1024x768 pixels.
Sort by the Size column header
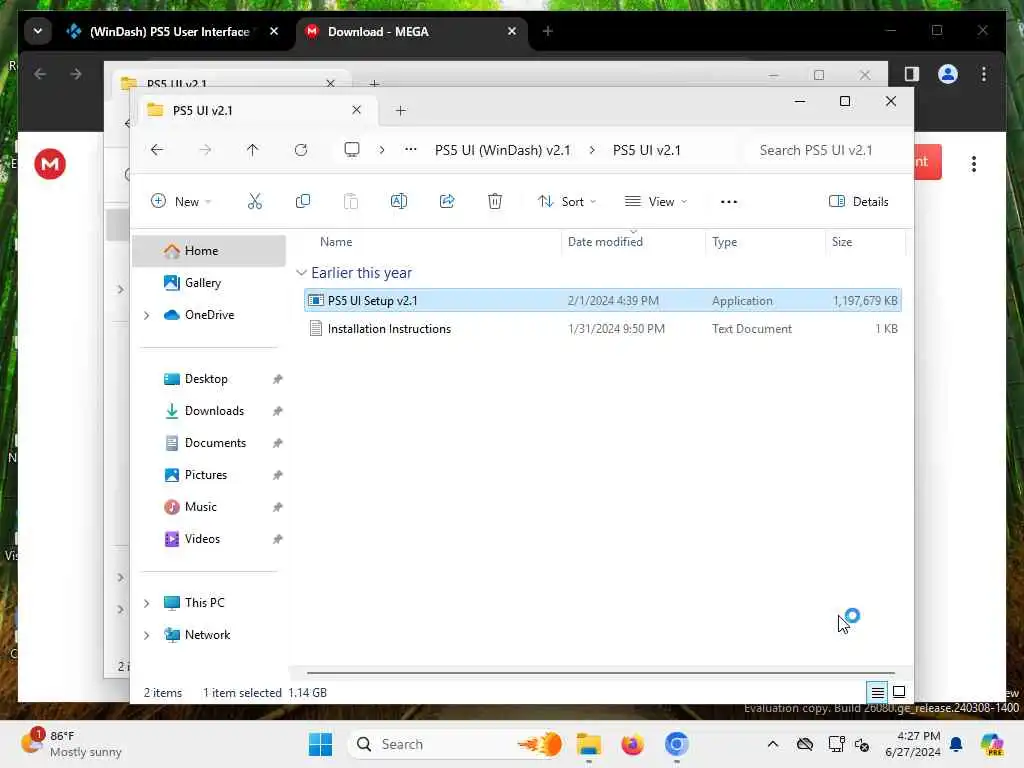click(842, 242)
